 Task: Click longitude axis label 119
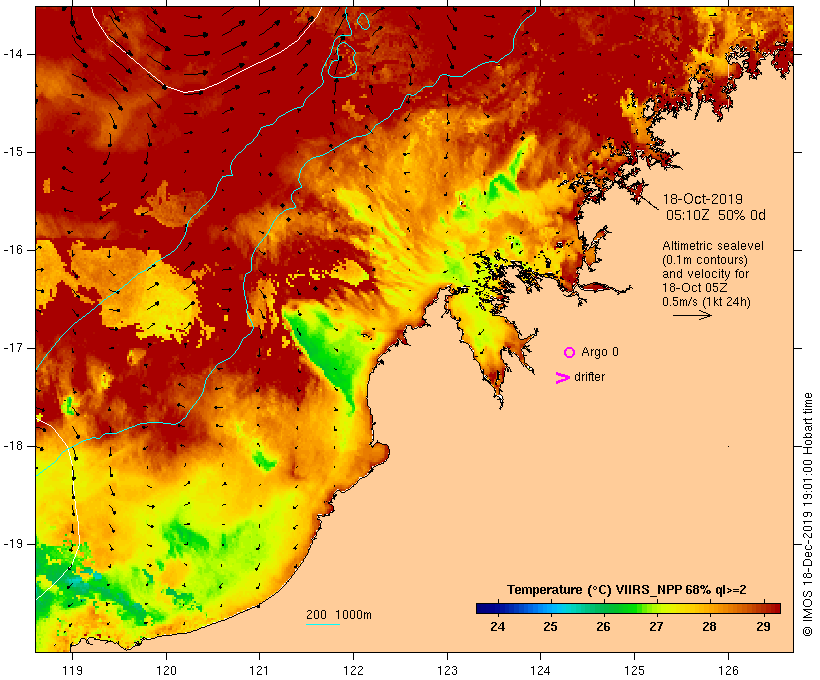point(72,670)
